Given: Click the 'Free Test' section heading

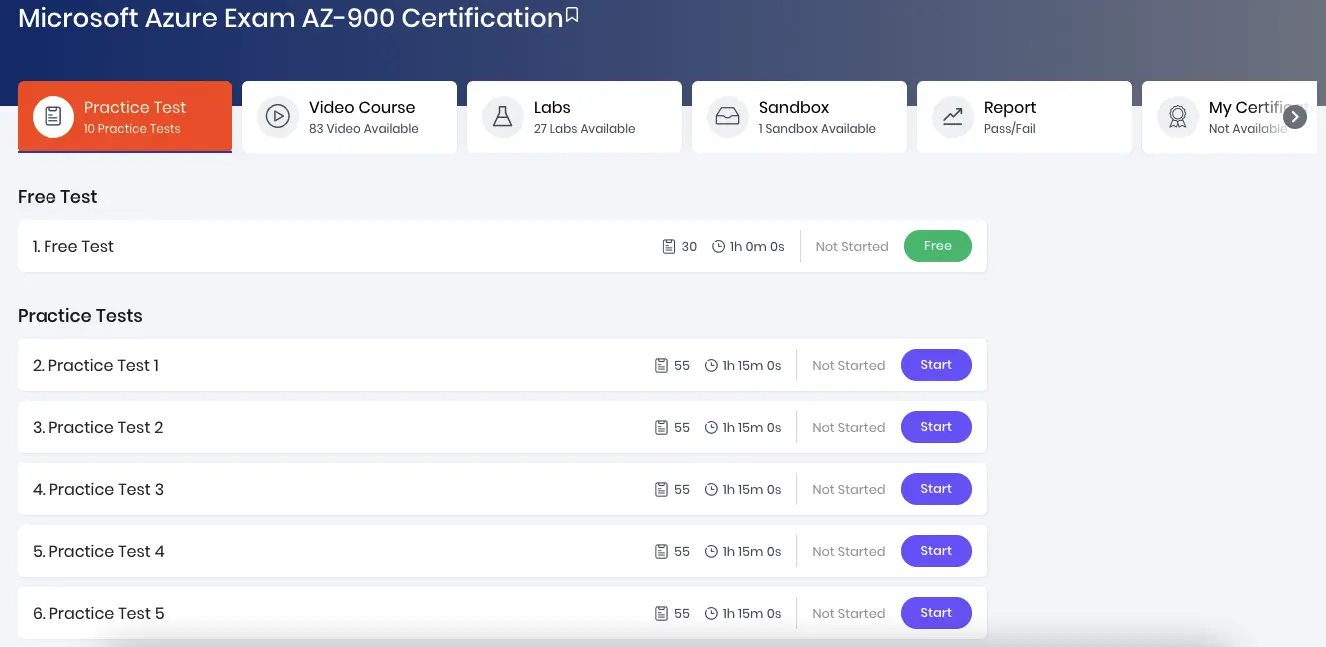Looking at the screenshot, I should pos(58,197).
